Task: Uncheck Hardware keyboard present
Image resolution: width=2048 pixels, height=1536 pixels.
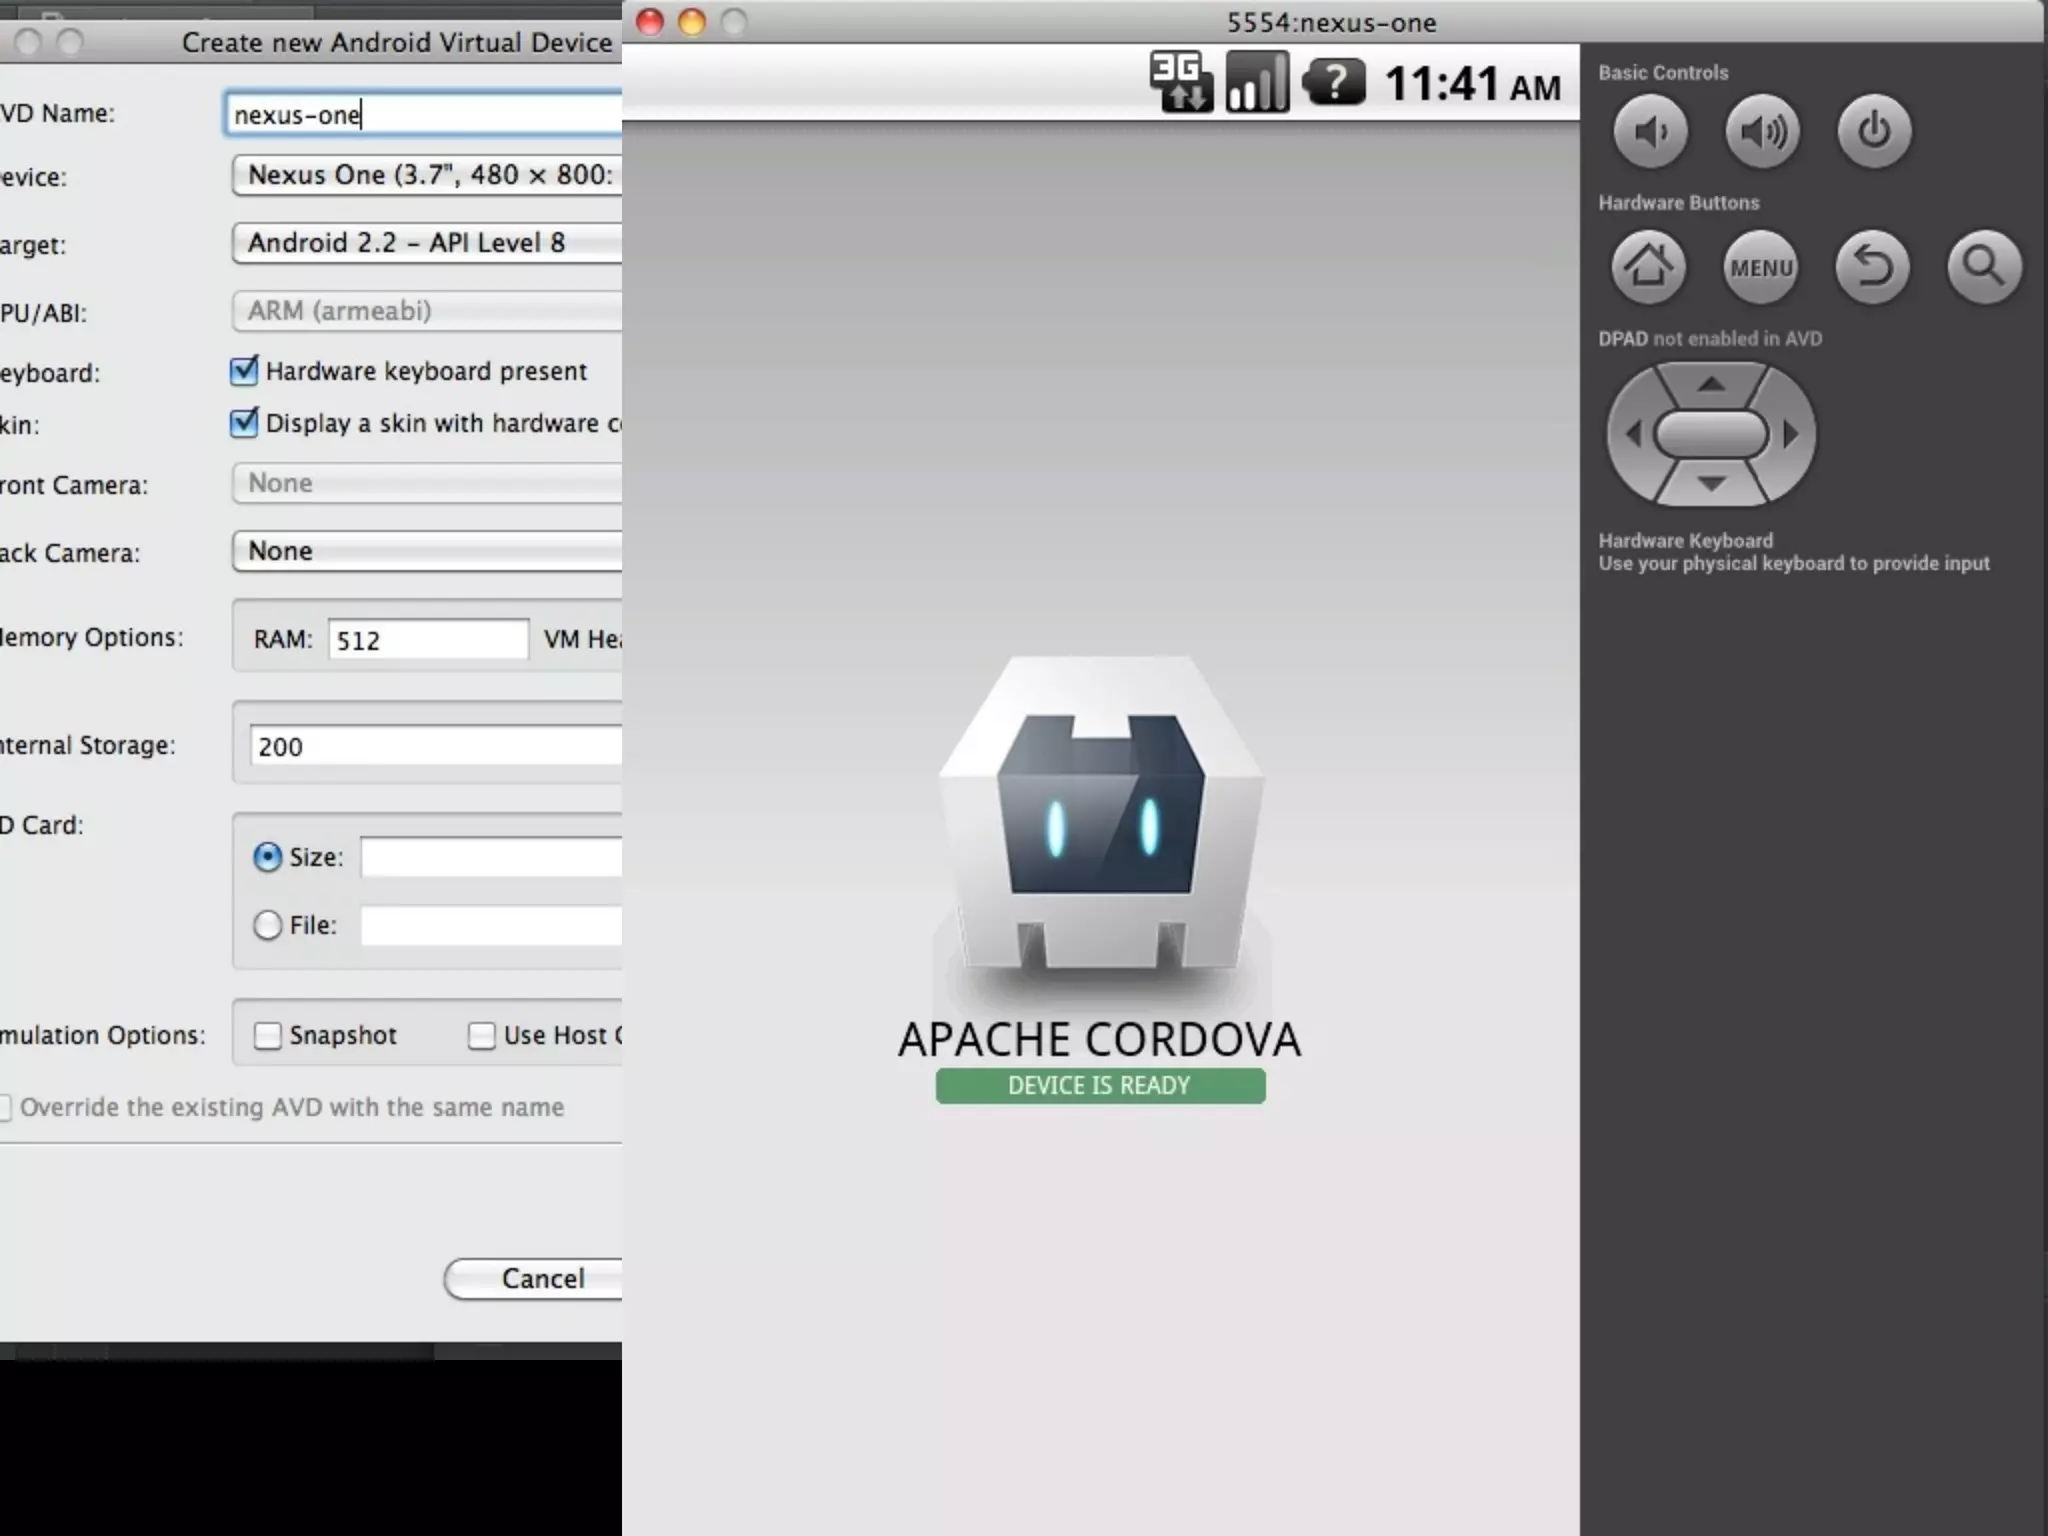Action: pyautogui.click(x=244, y=371)
